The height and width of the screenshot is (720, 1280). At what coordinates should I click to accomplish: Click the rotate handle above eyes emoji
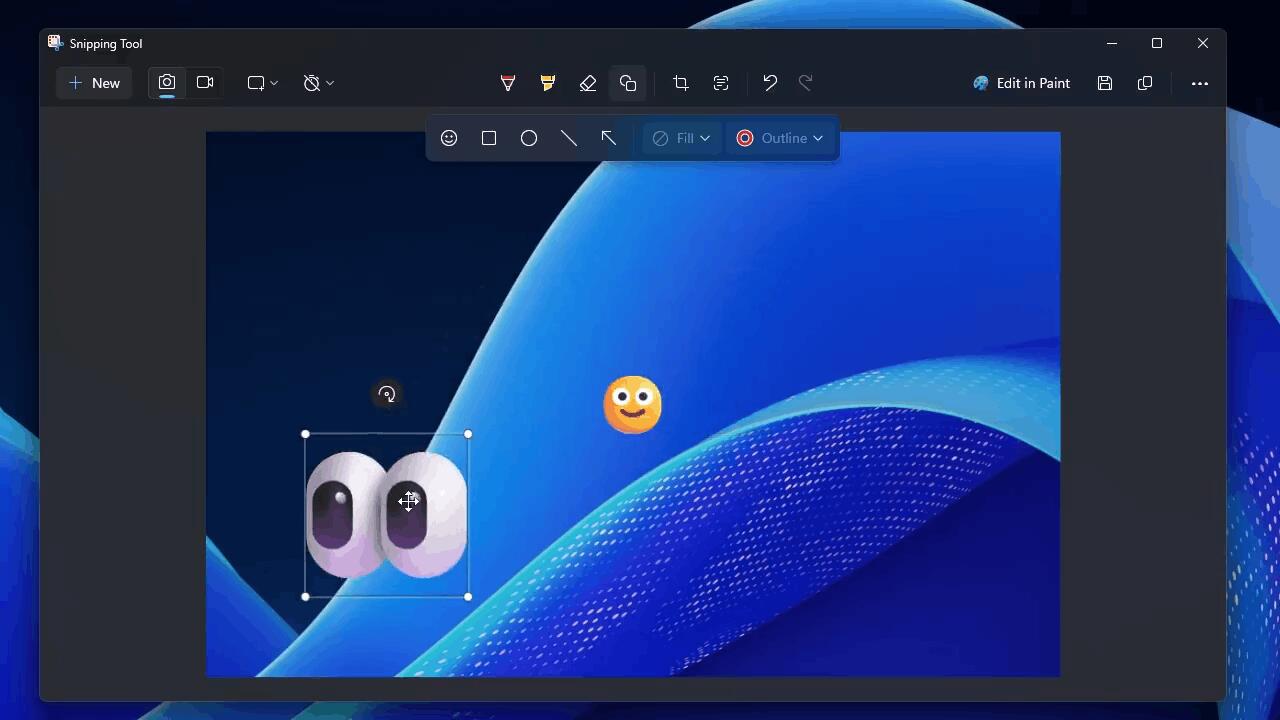click(387, 394)
